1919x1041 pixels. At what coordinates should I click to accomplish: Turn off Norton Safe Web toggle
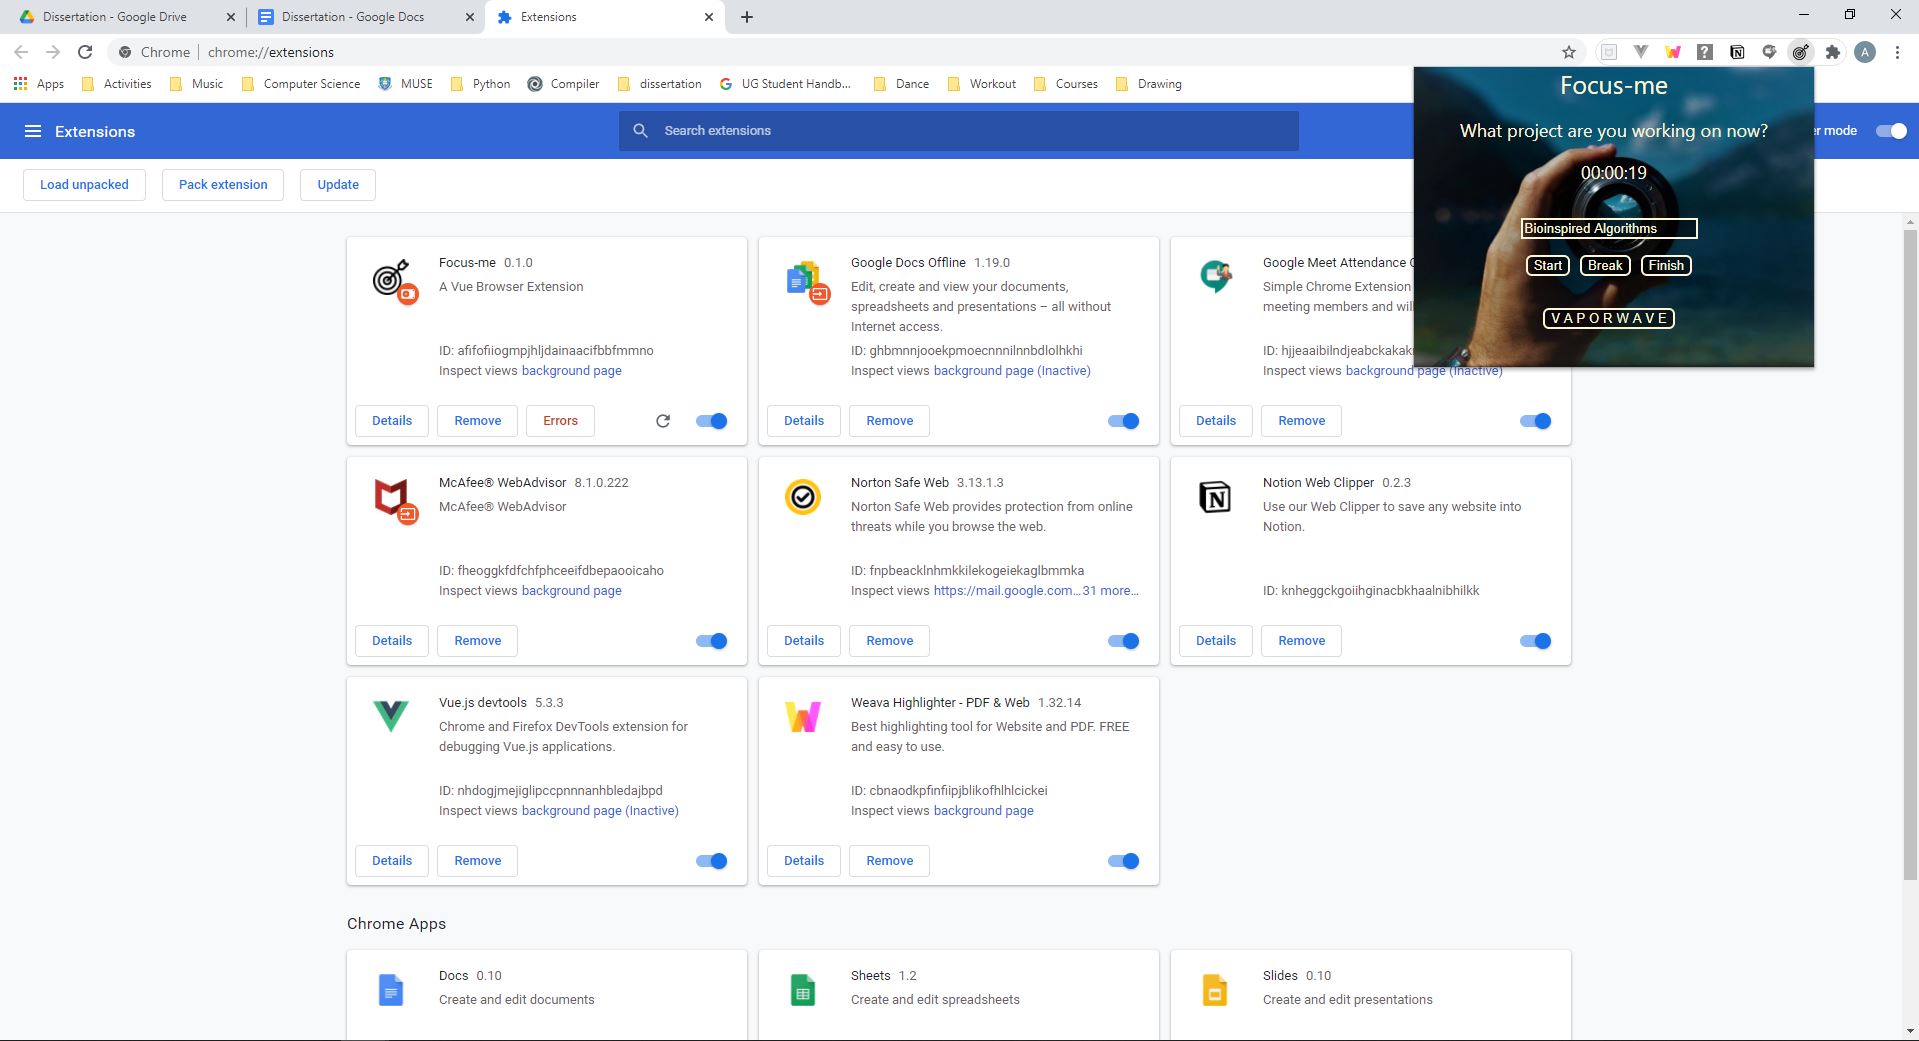coord(1124,641)
